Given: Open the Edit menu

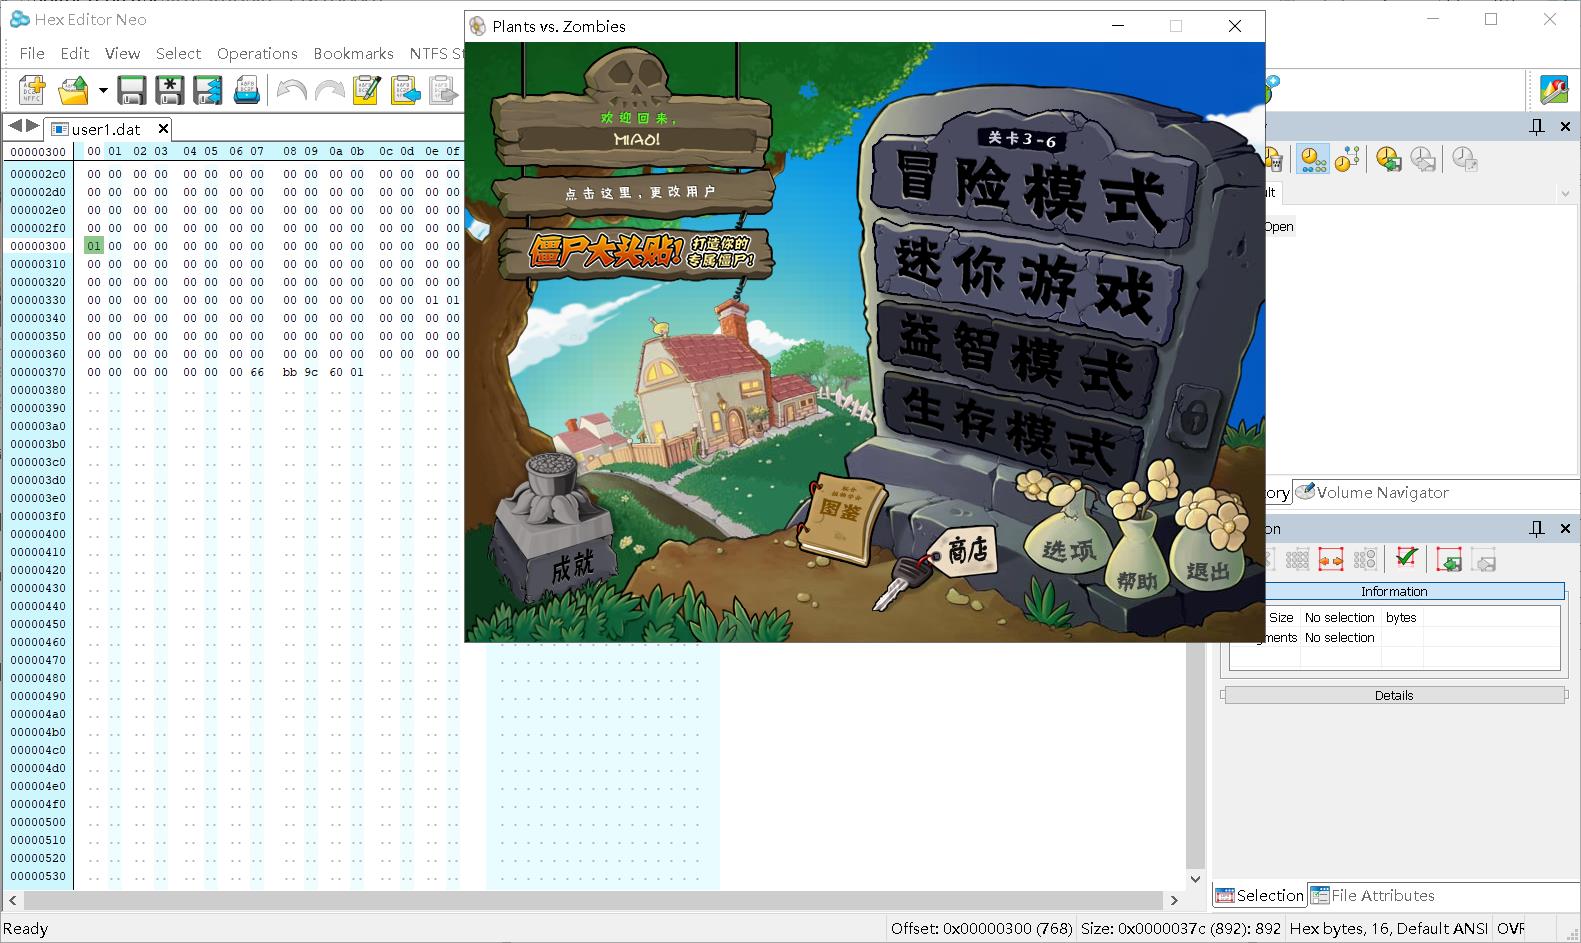Looking at the screenshot, I should (75, 53).
